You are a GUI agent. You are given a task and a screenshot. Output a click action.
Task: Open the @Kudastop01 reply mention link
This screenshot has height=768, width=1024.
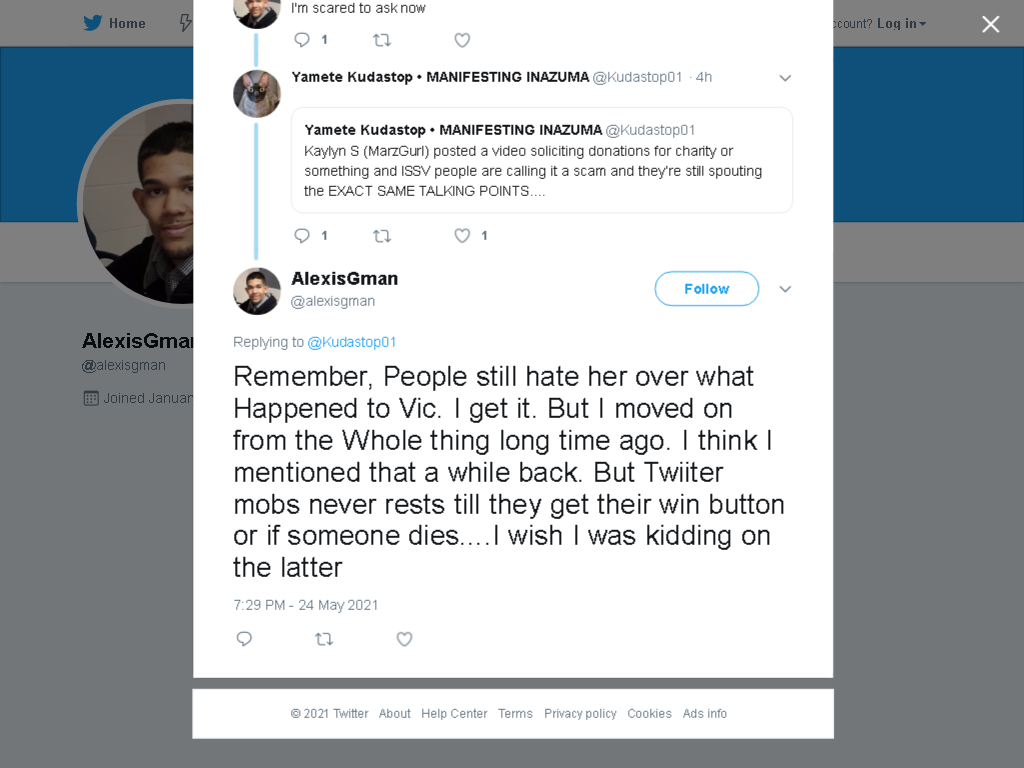point(351,342)
